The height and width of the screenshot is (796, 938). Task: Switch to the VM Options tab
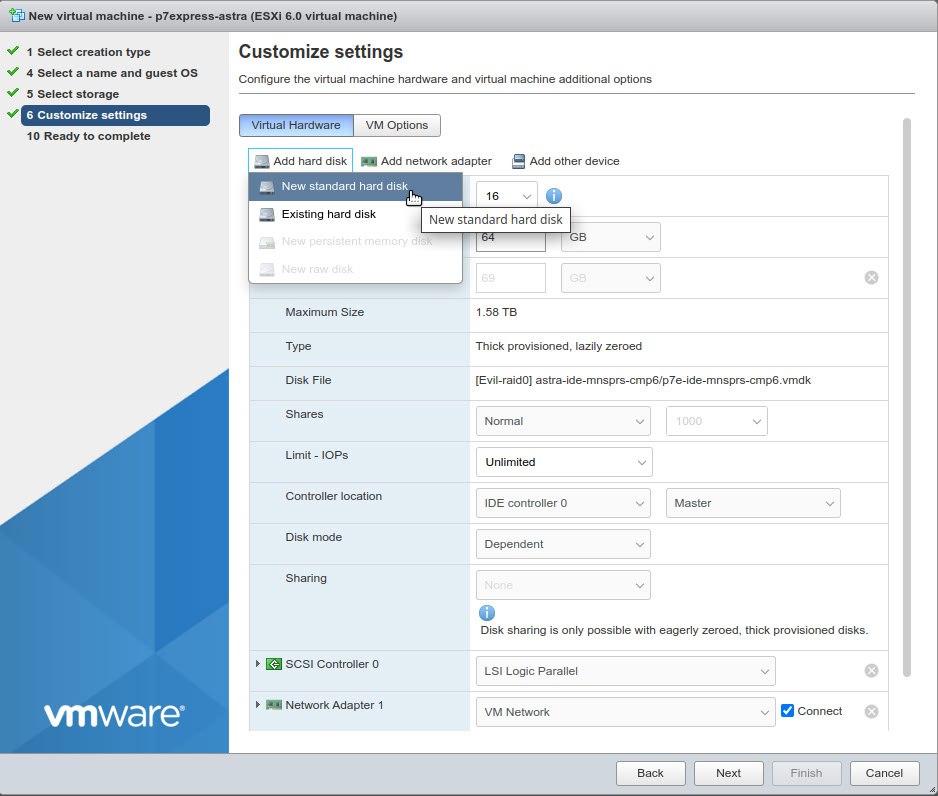click(x=397, y=125)
